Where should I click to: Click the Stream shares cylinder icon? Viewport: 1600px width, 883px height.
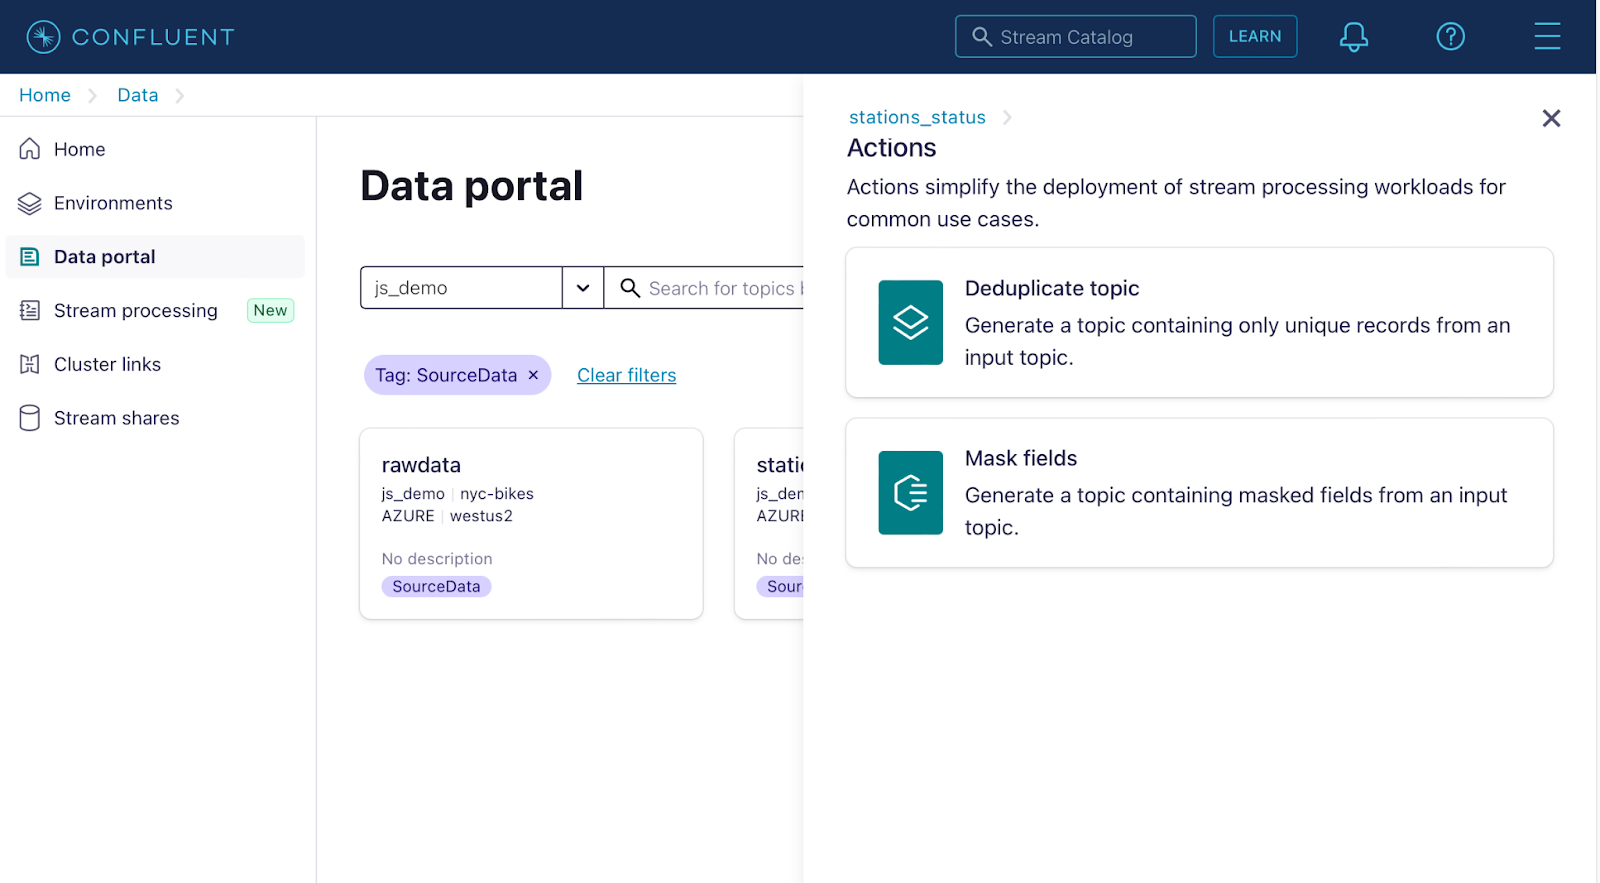[30, 418]
